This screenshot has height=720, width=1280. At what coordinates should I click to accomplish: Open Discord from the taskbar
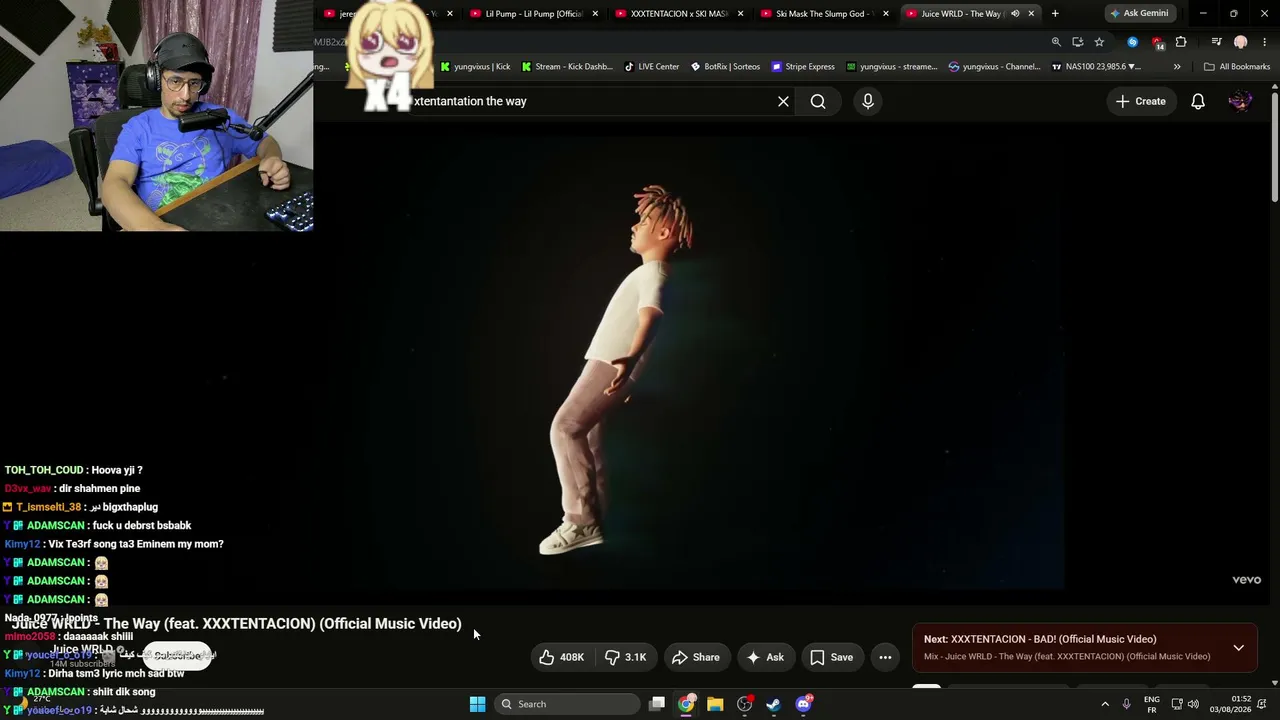tap(803, 704)
